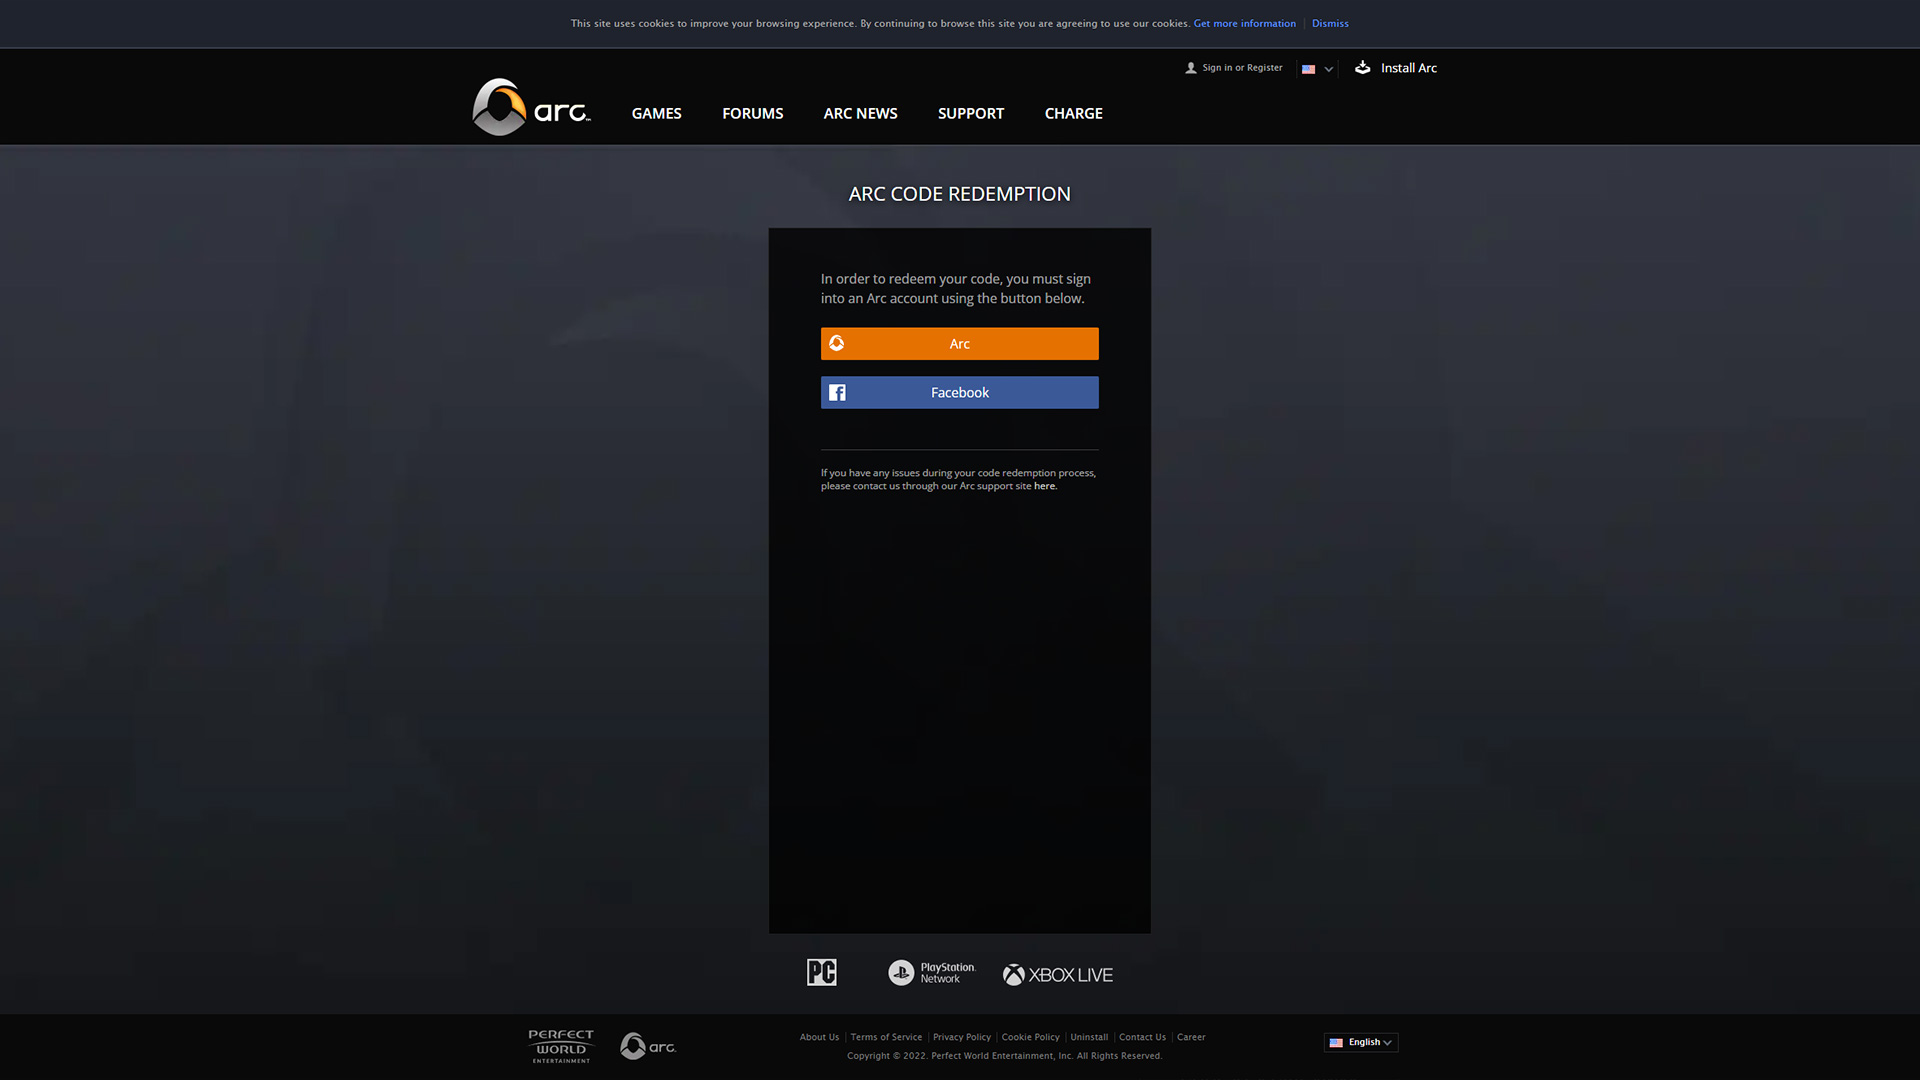Click the small Arc logo in footer

click(x=648, y=1046)
